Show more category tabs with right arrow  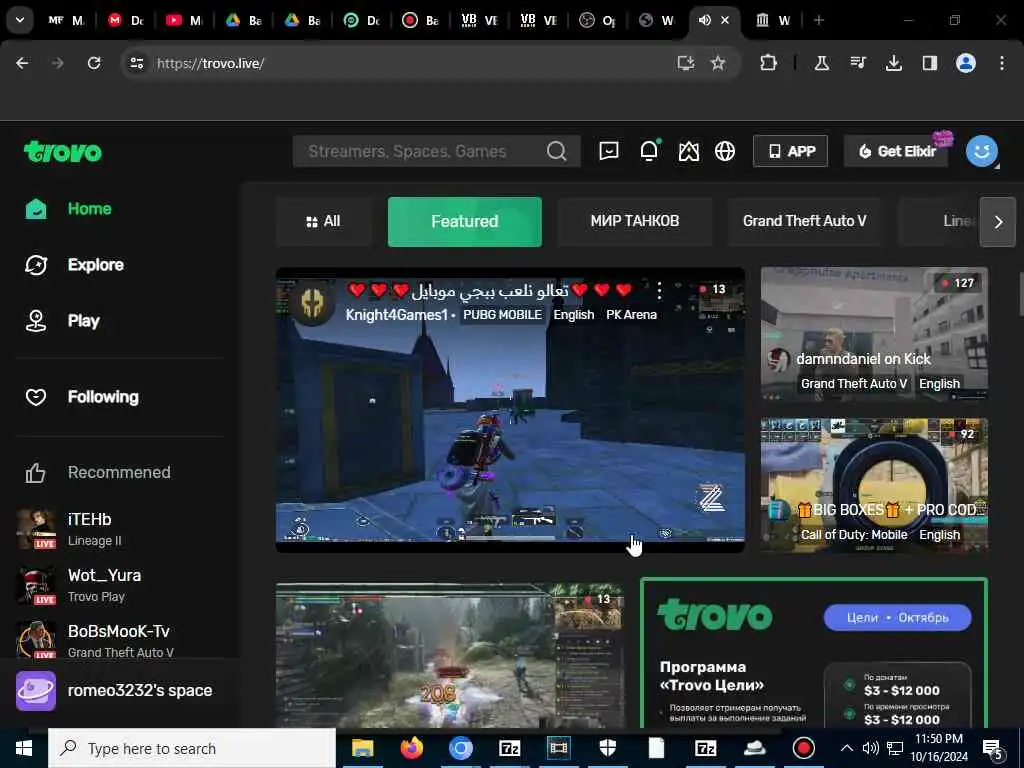997,222
